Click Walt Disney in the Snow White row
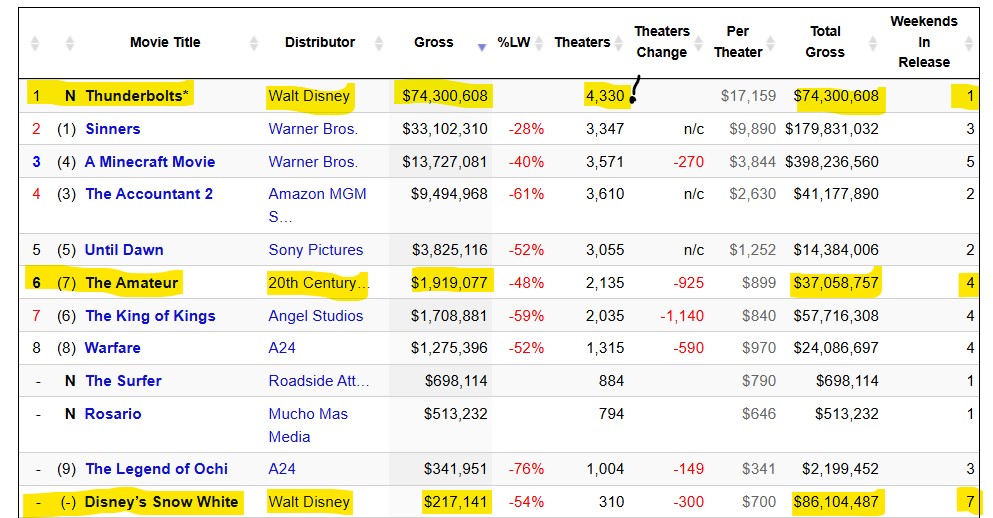This screenshot has width=993, height=518. [309, 502]
